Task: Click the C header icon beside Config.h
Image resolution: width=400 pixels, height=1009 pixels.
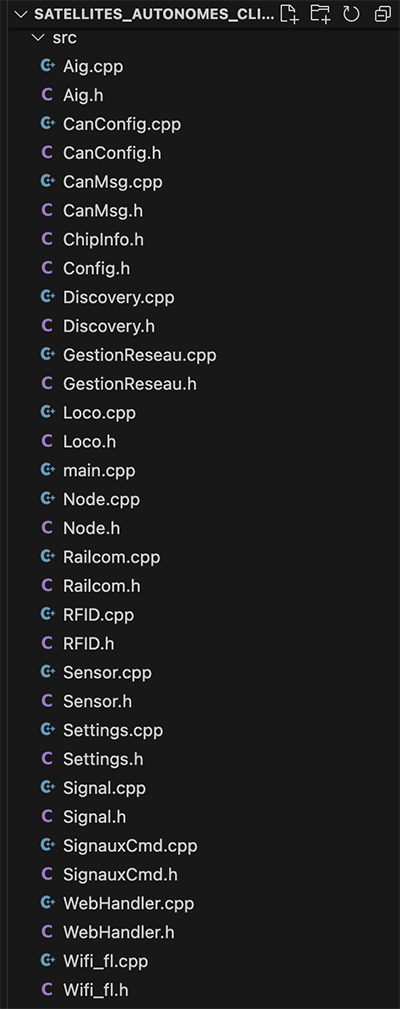Action: click(46, 267)
